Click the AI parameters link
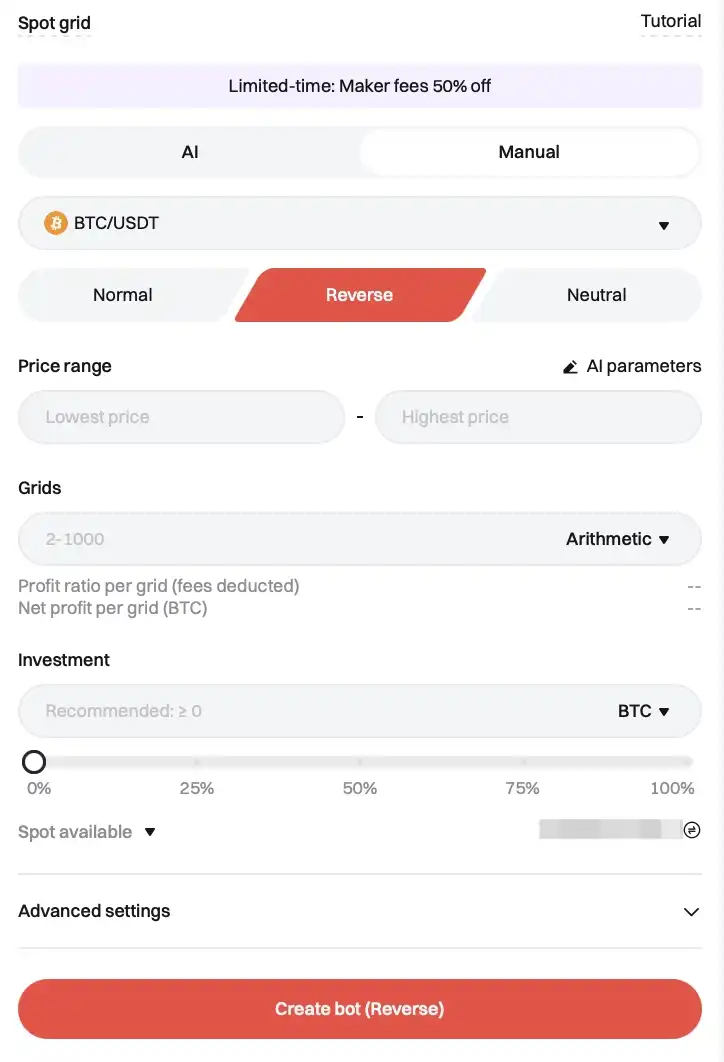The image size is (724, 1062). point(643,366)
